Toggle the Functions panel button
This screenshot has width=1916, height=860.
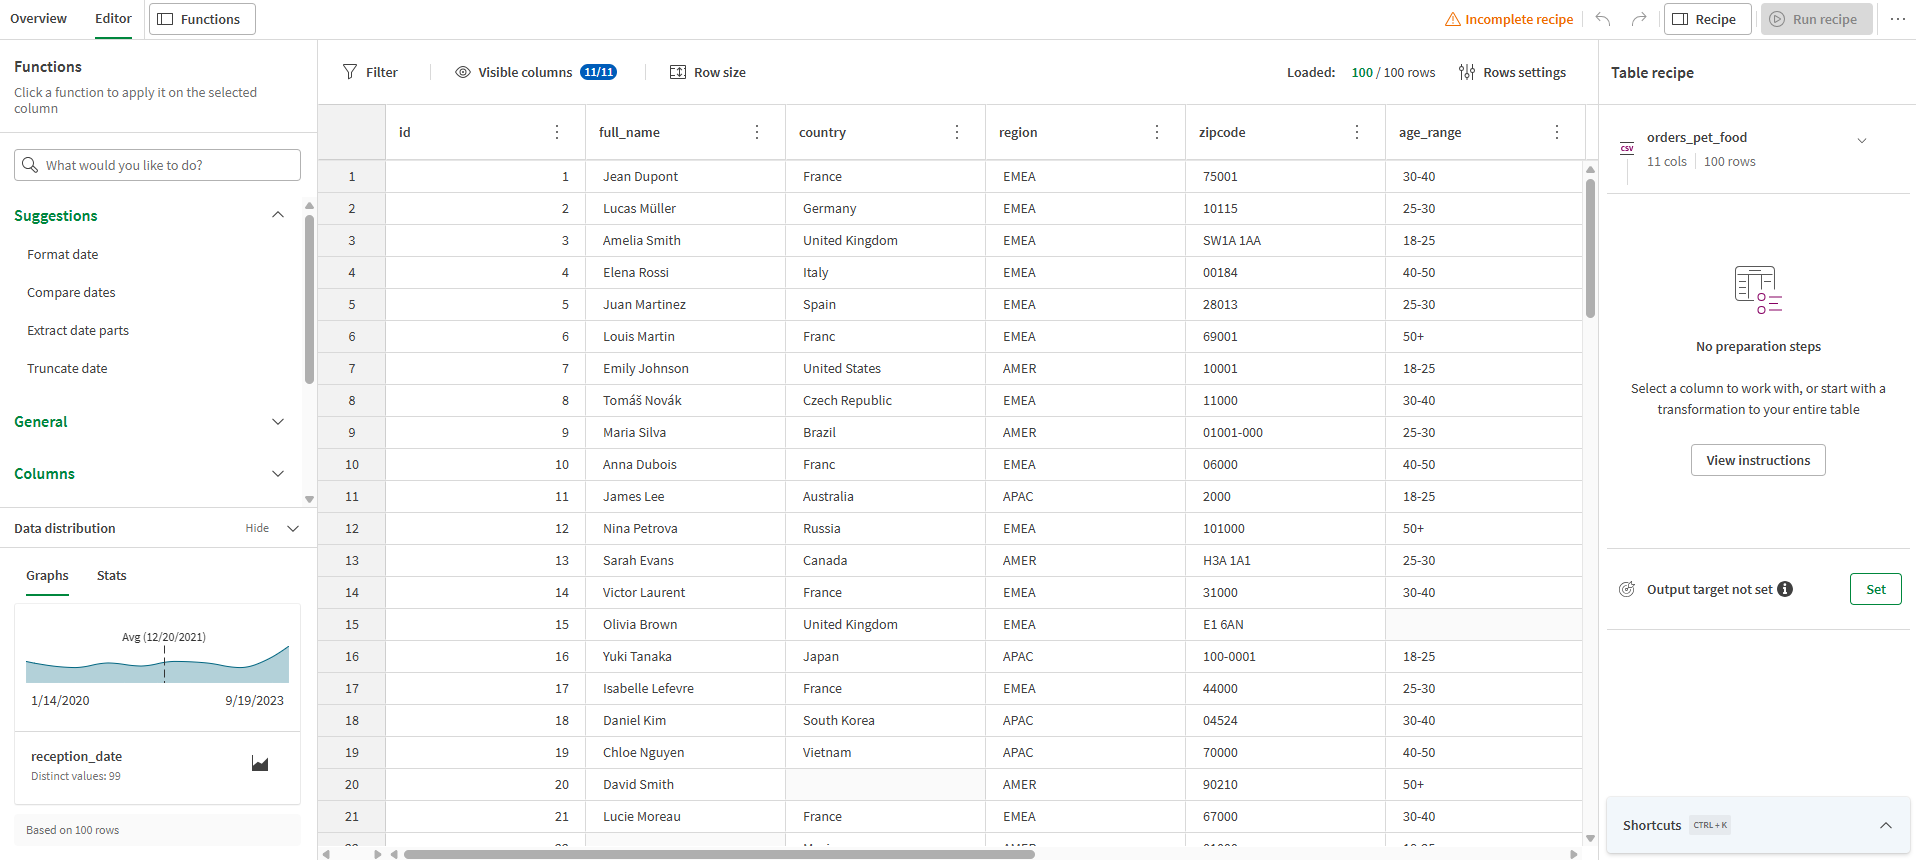click(x=202, y=19)
